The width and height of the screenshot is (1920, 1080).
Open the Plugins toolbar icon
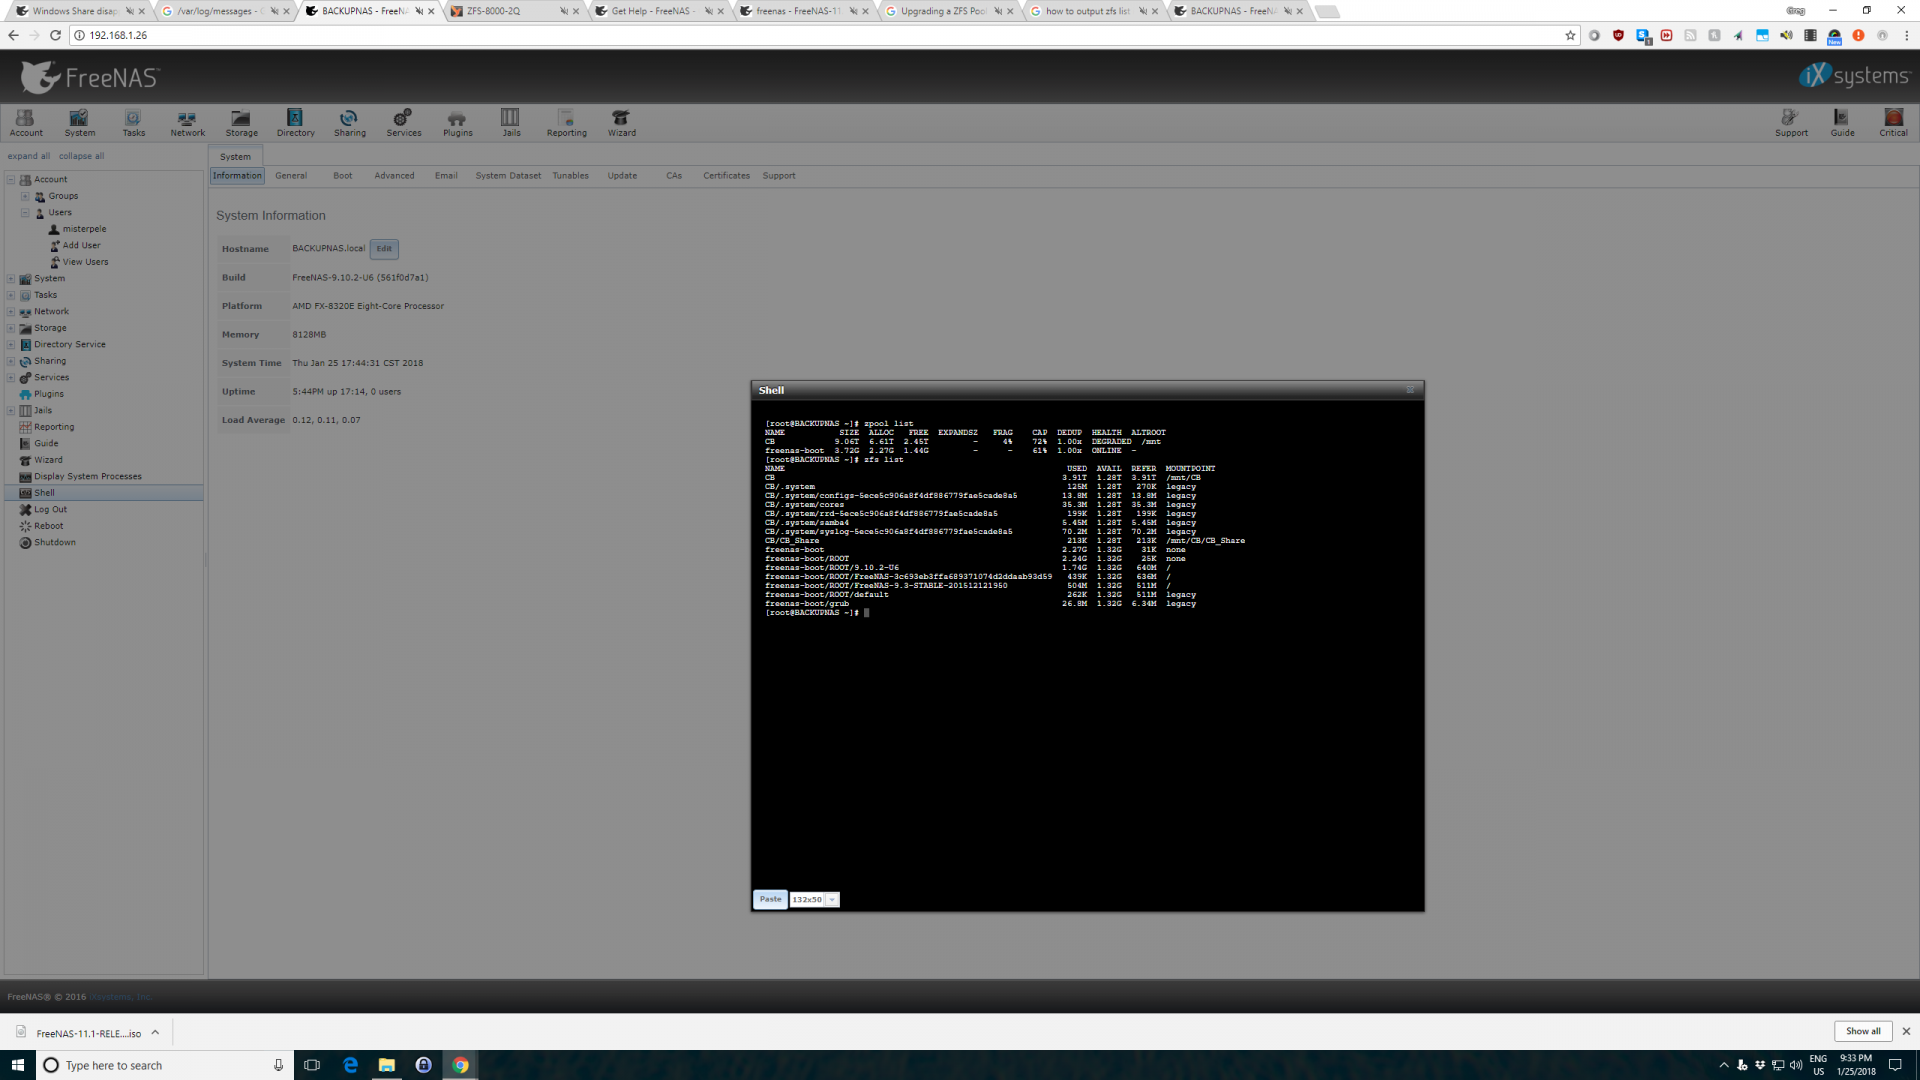click(457, 123)
